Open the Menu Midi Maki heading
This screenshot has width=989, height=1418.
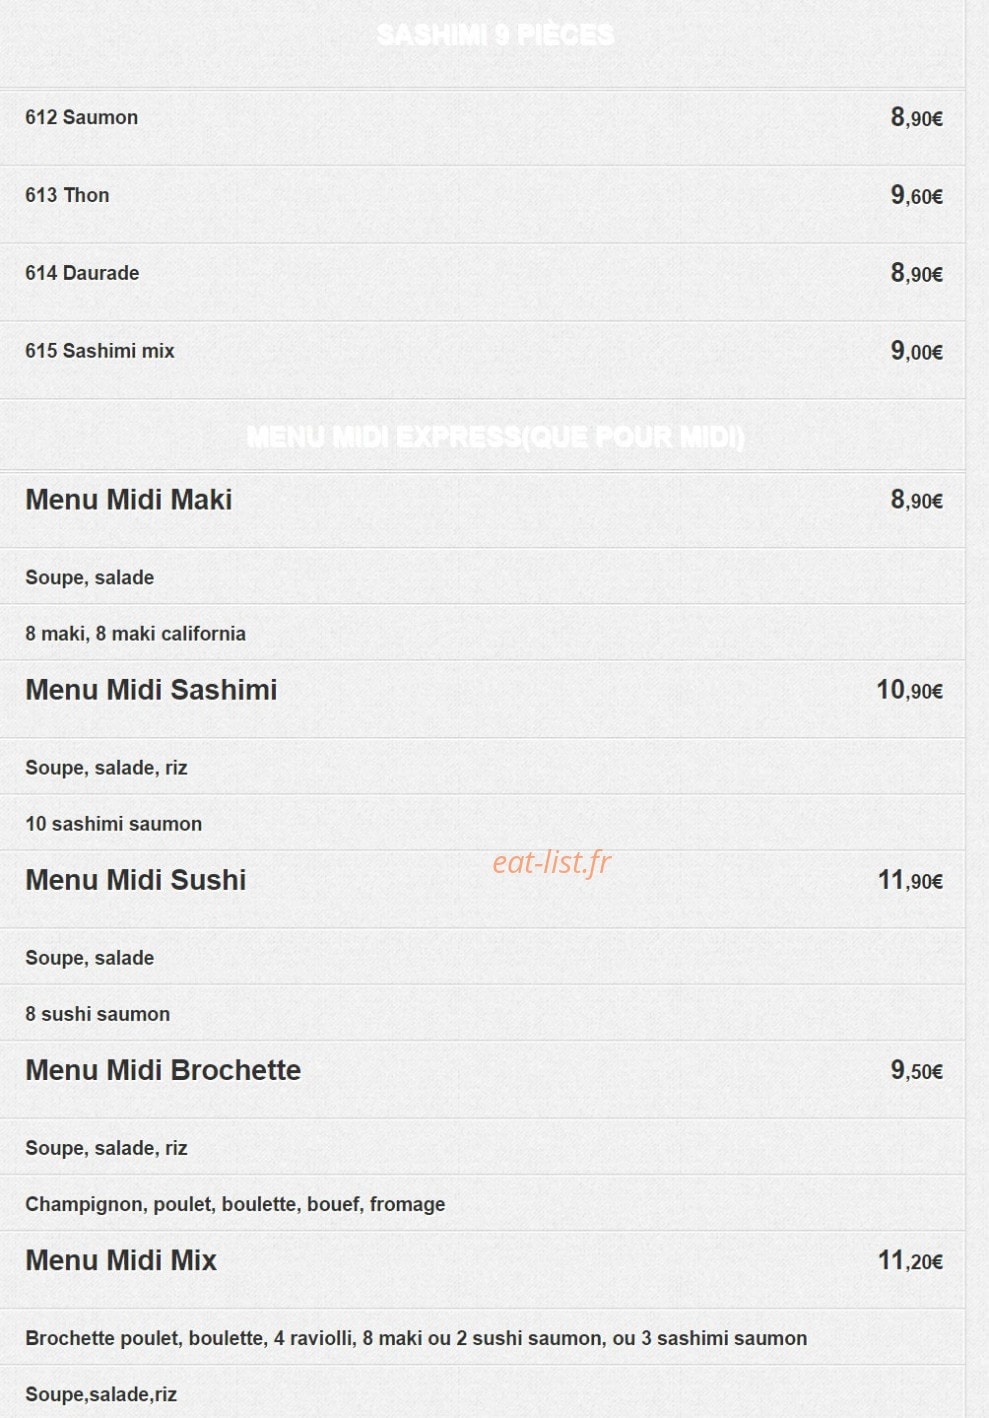(x=128, y=500)
